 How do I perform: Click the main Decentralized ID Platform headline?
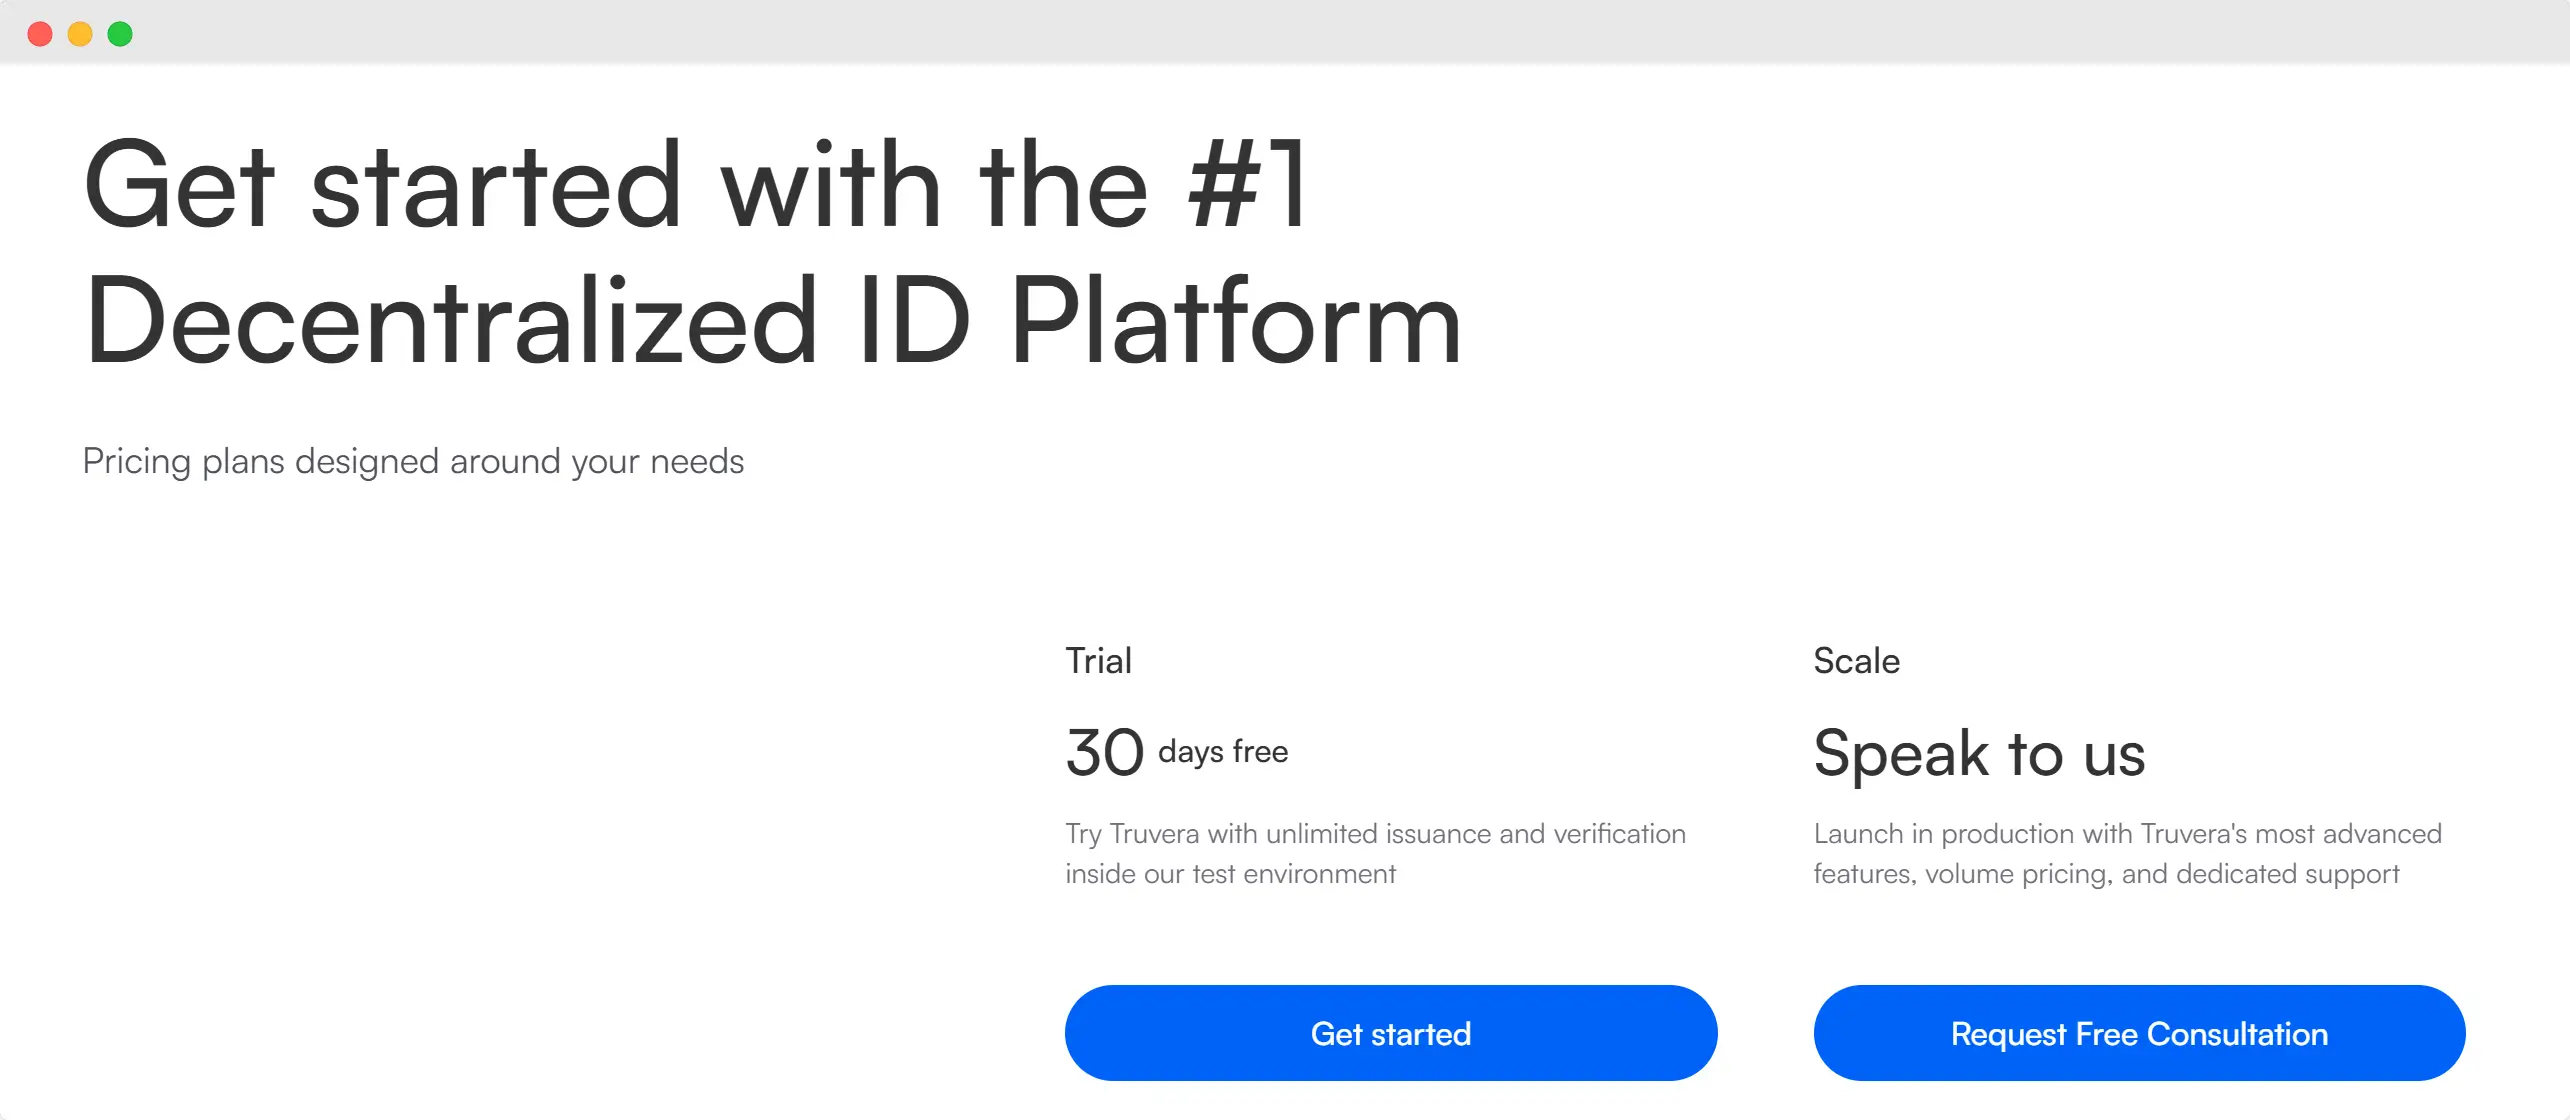pyautogui.click(x=770, y=322)
